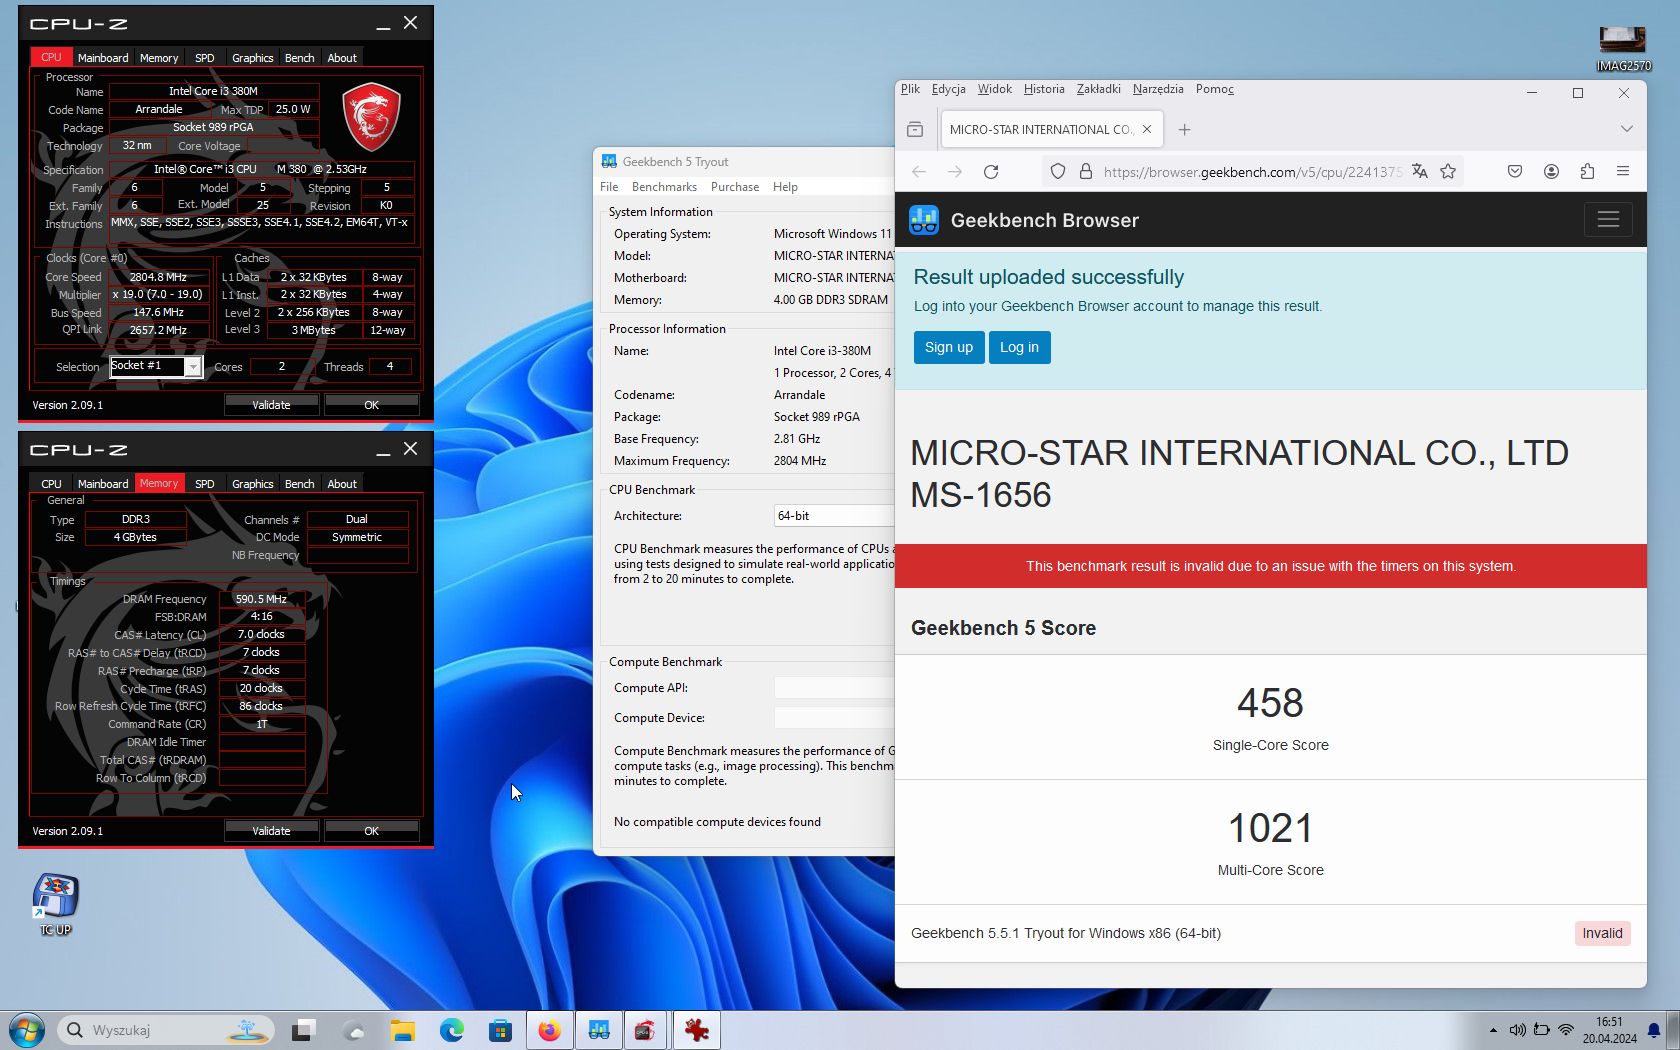Open the Purchase menu in Geekbench 5
Image resolution: width=1680 pixels, height=1050 pixels.
tap(735, 187)
